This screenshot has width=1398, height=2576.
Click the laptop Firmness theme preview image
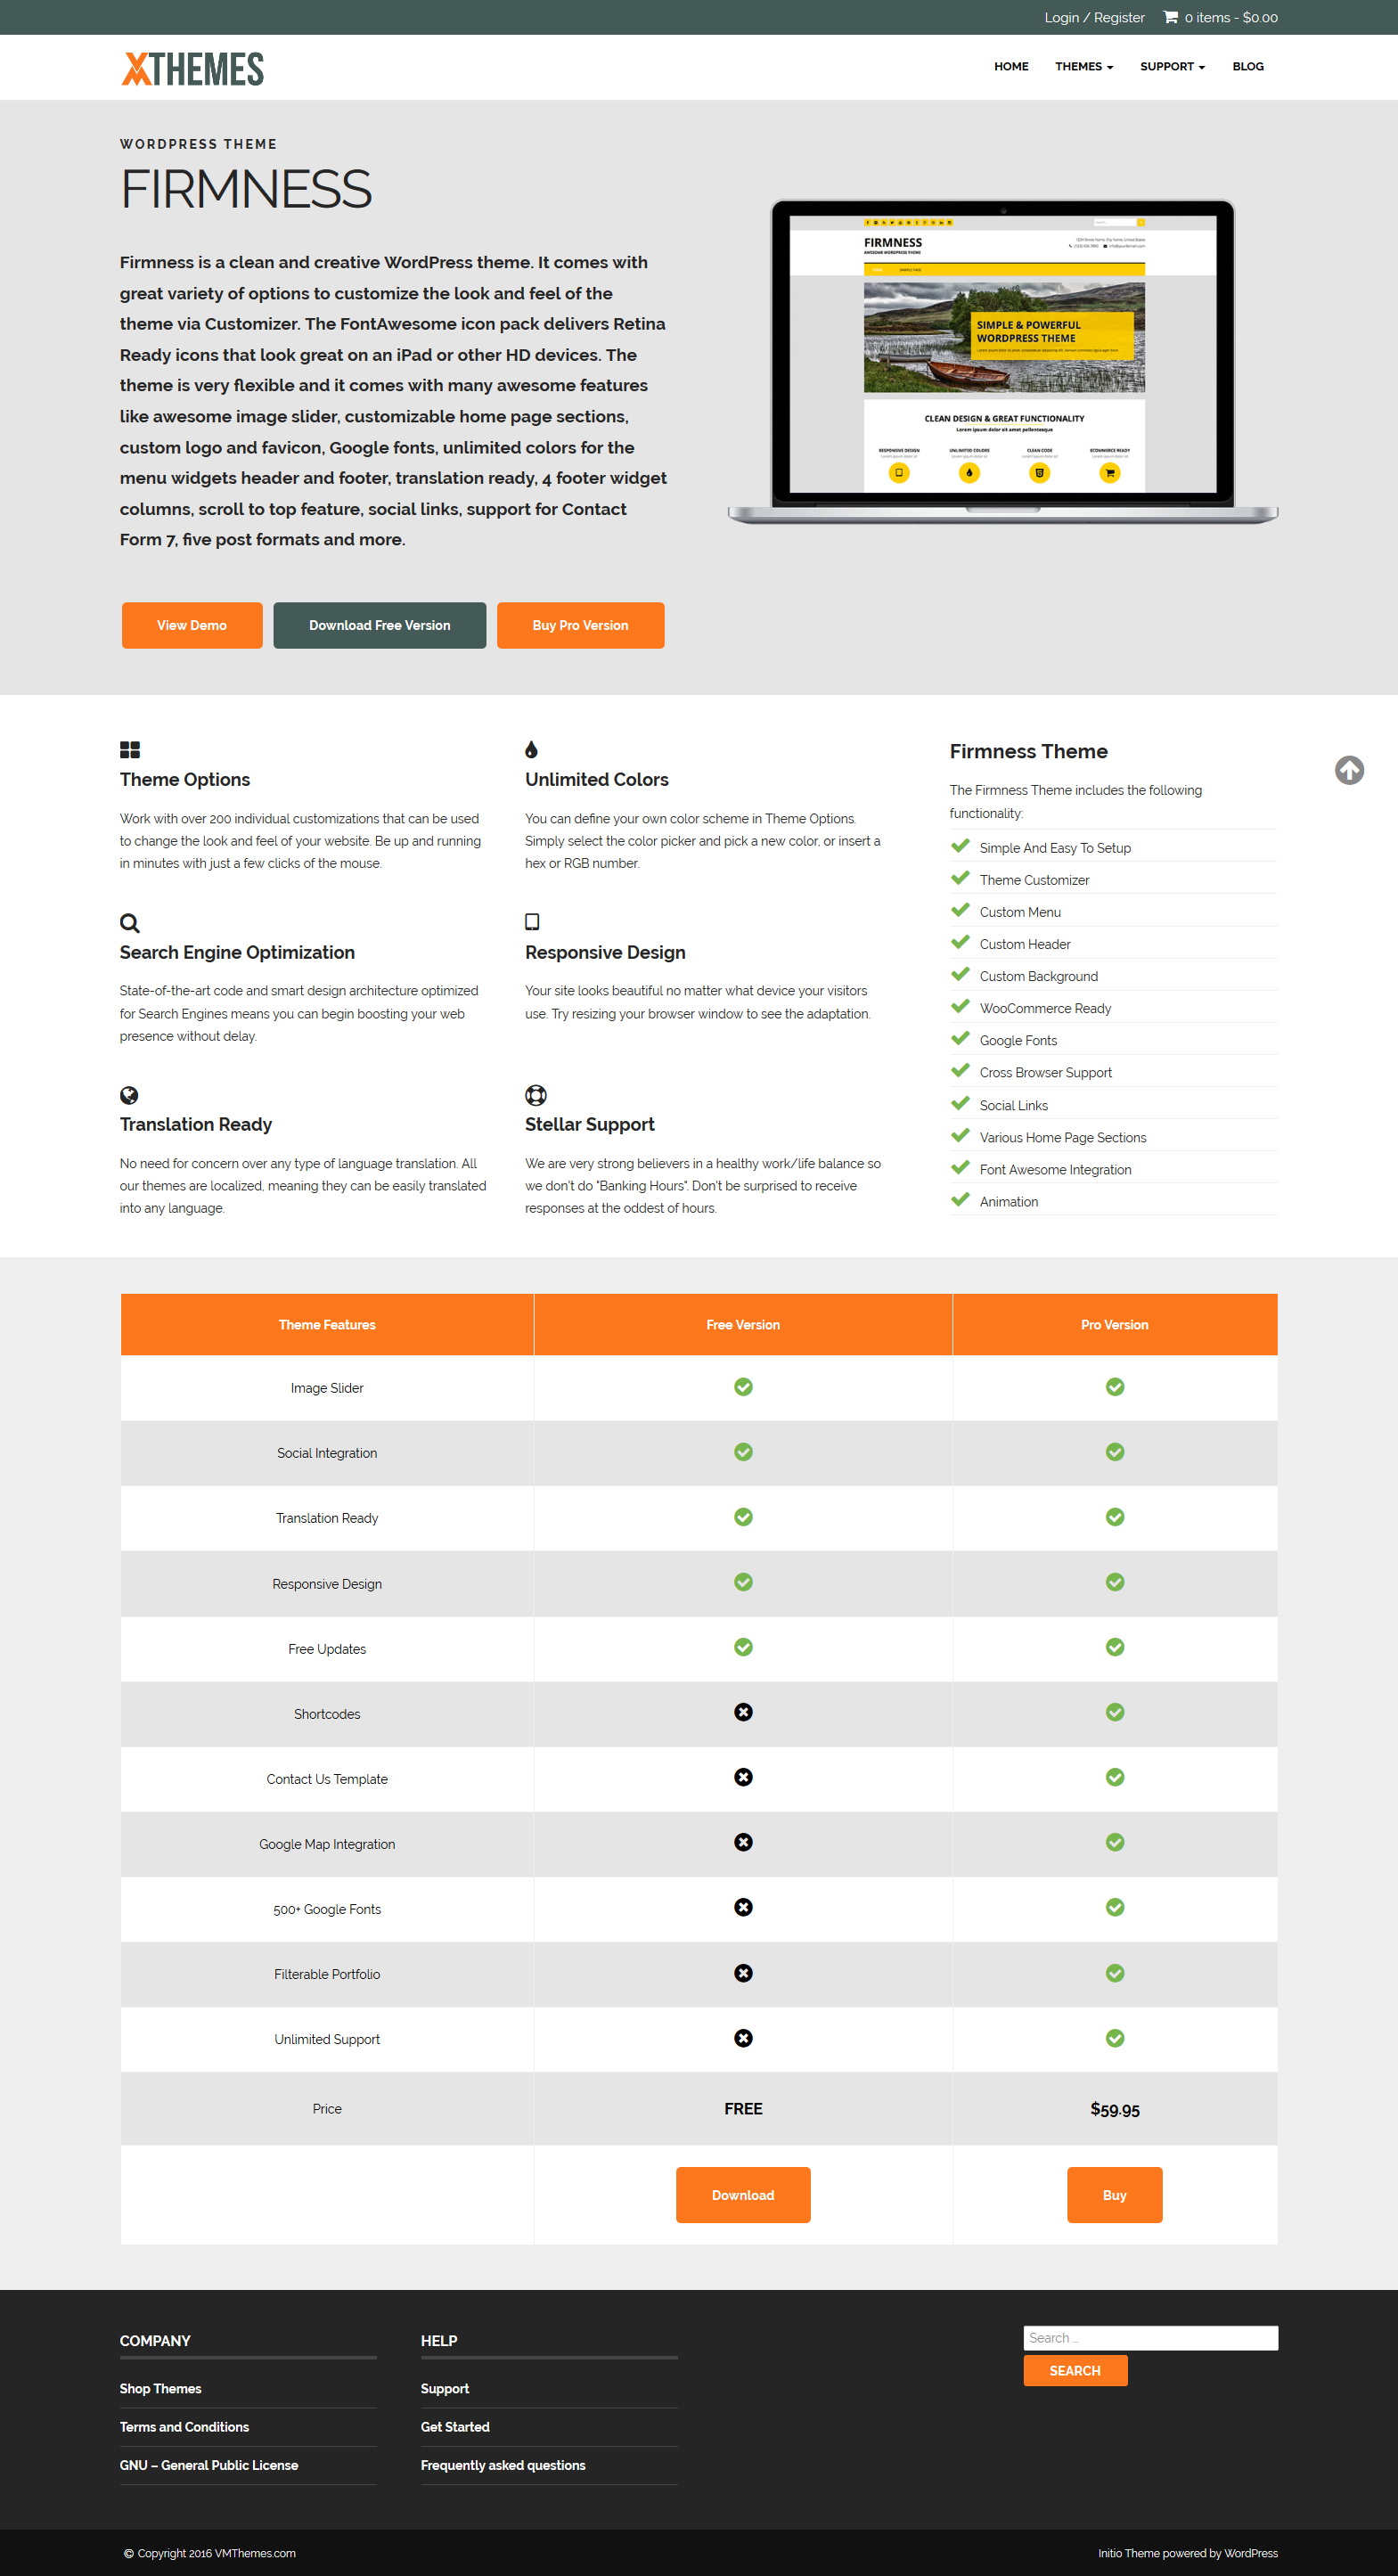click(x=1003, y=361)
